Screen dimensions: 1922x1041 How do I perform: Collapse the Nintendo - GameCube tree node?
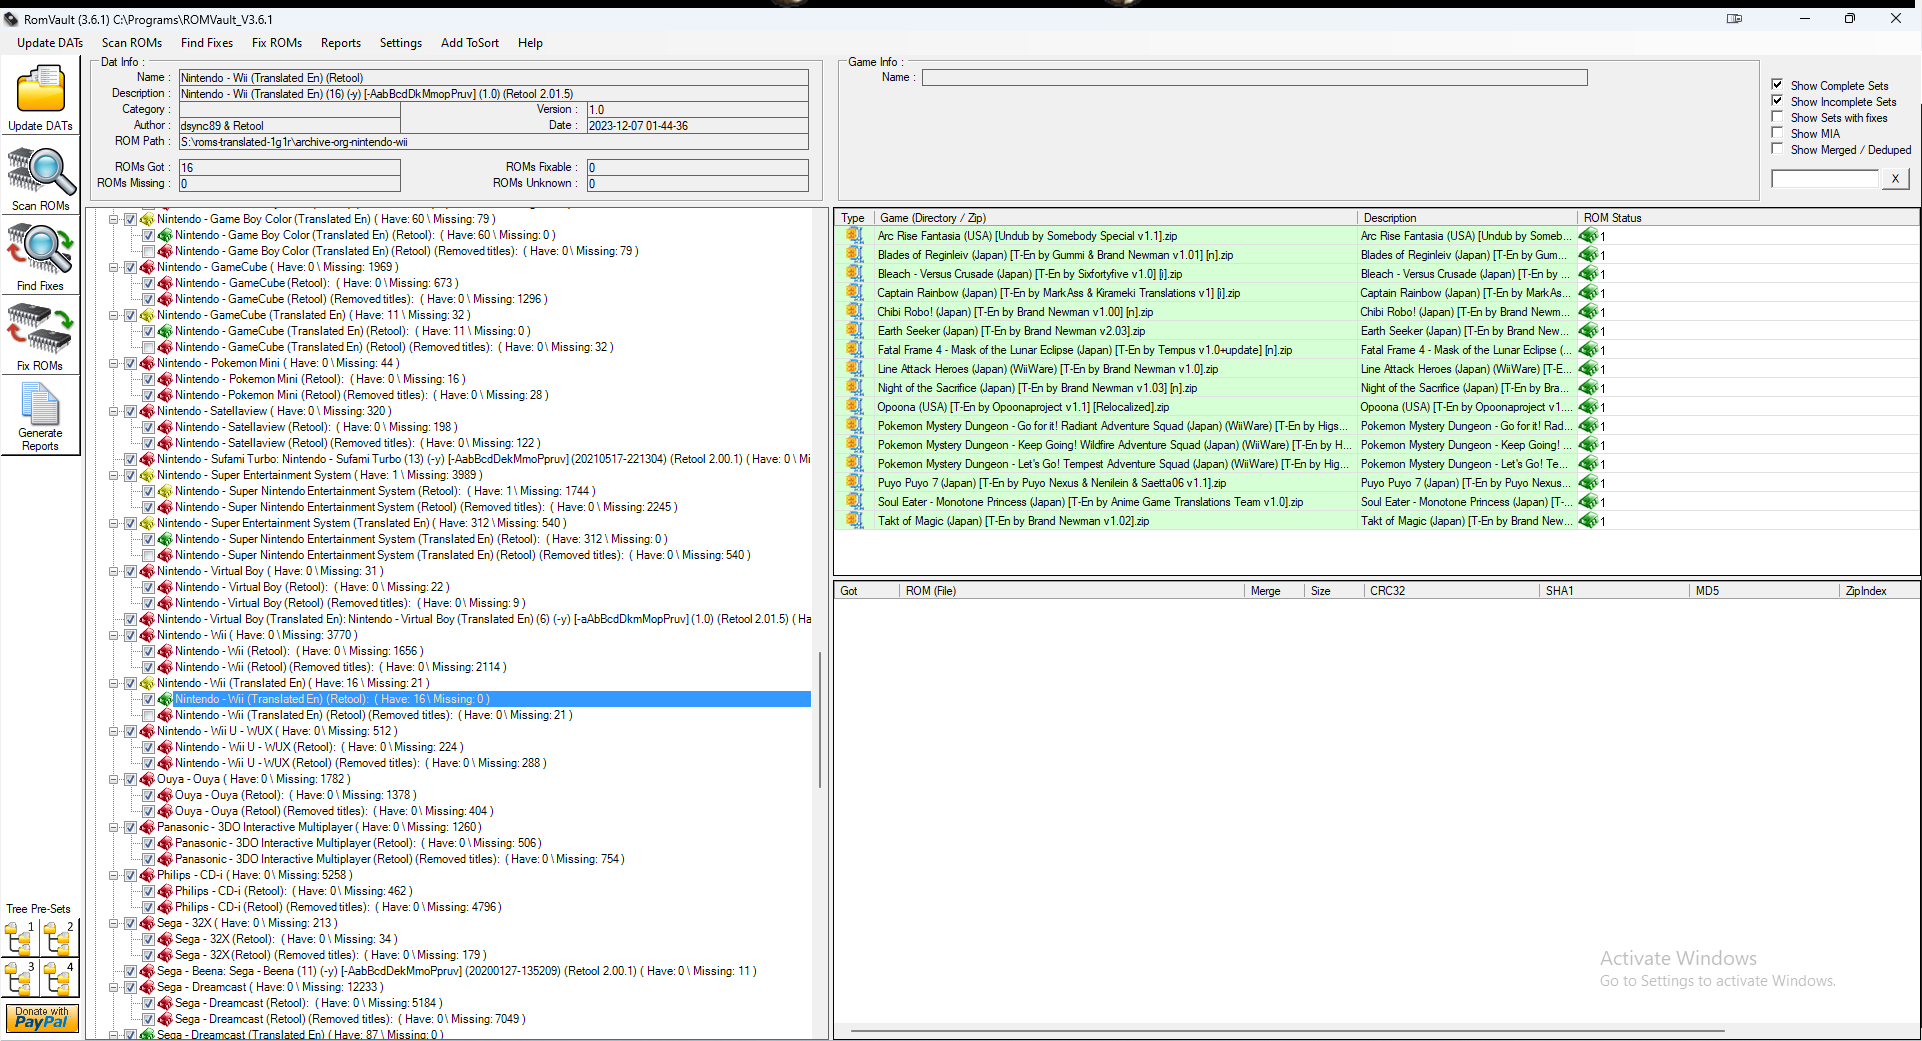[x=113, y=267]
